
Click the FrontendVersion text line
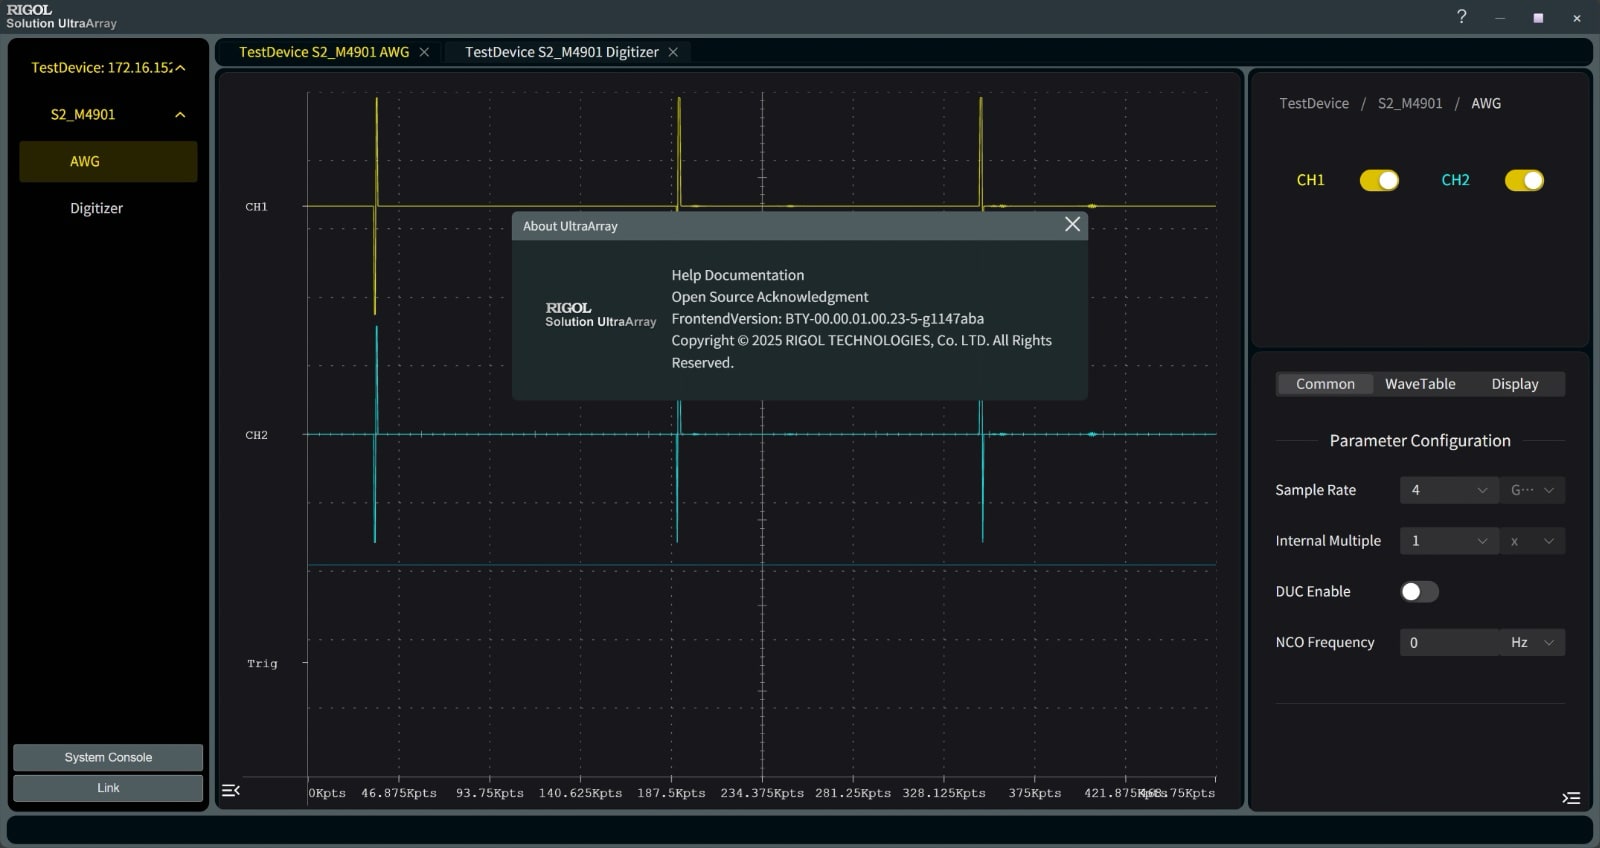click(x=827, y=319)
